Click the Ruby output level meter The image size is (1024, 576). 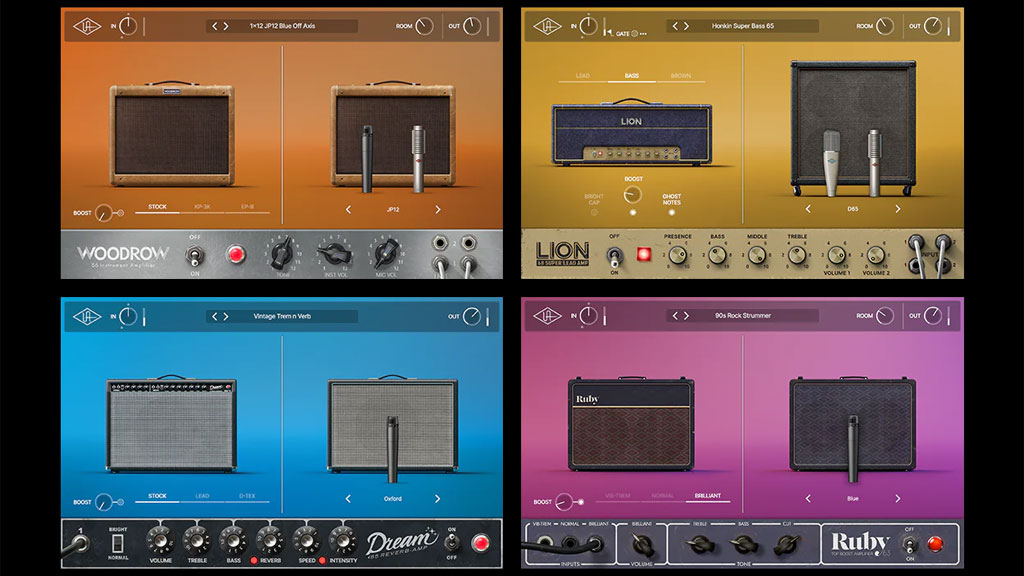point(948,316)
